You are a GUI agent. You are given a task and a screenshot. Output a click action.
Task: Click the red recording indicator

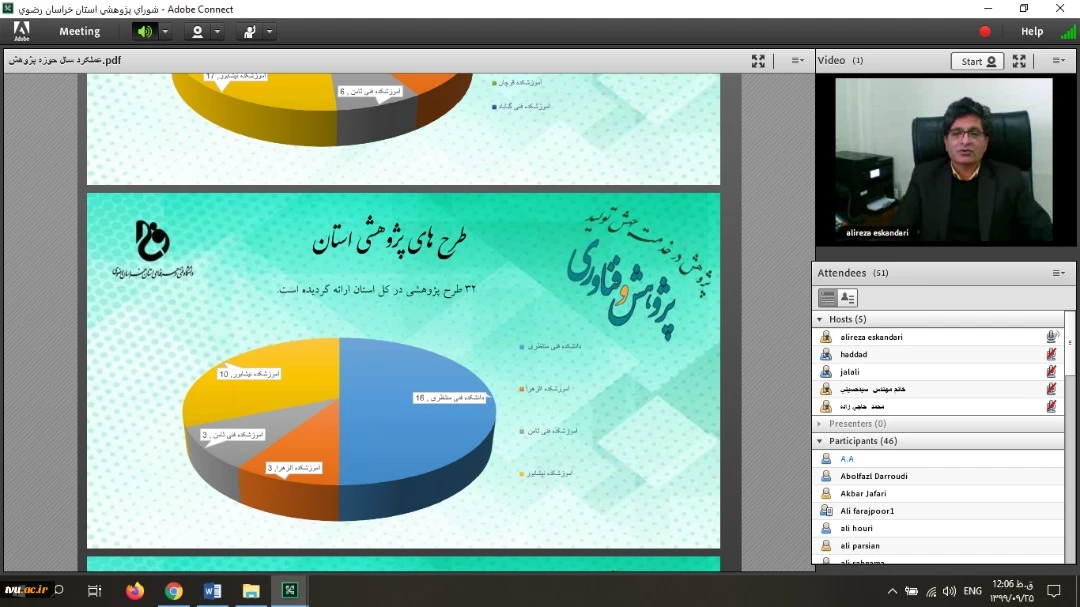[985, 32]
